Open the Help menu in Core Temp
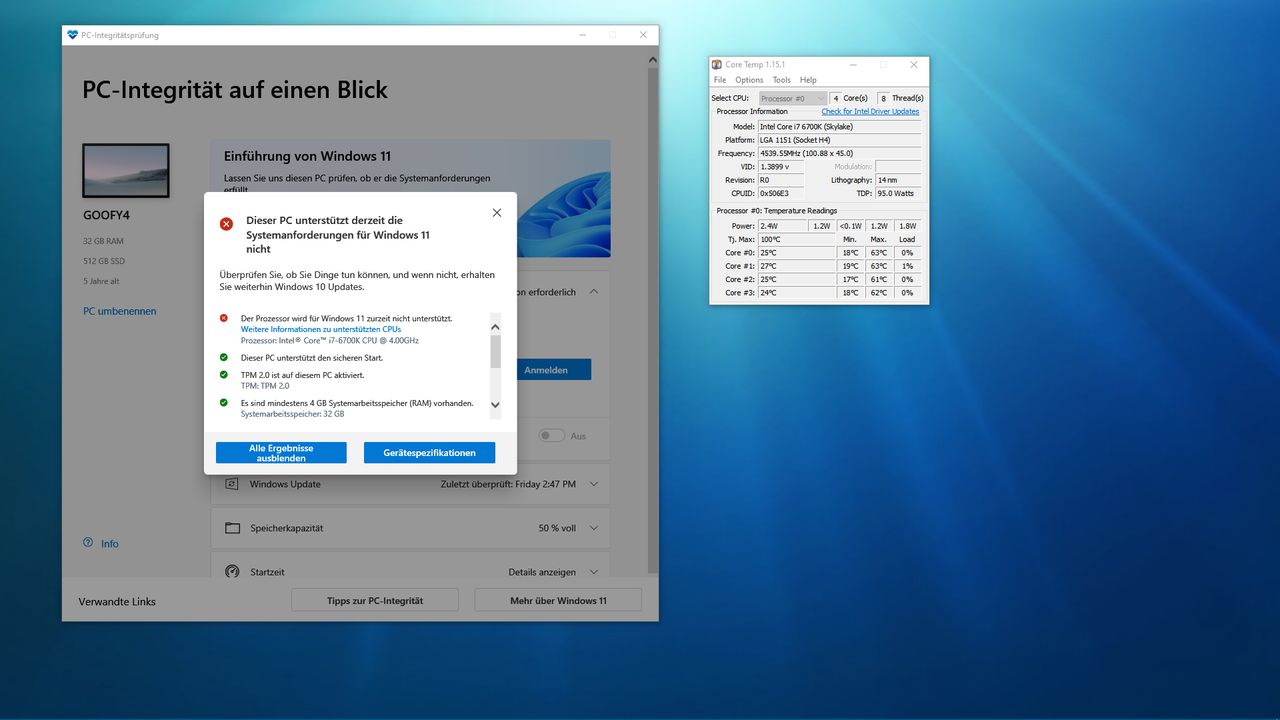Image resolution: width=1280 pixels, height=720 pixels. 808,80
